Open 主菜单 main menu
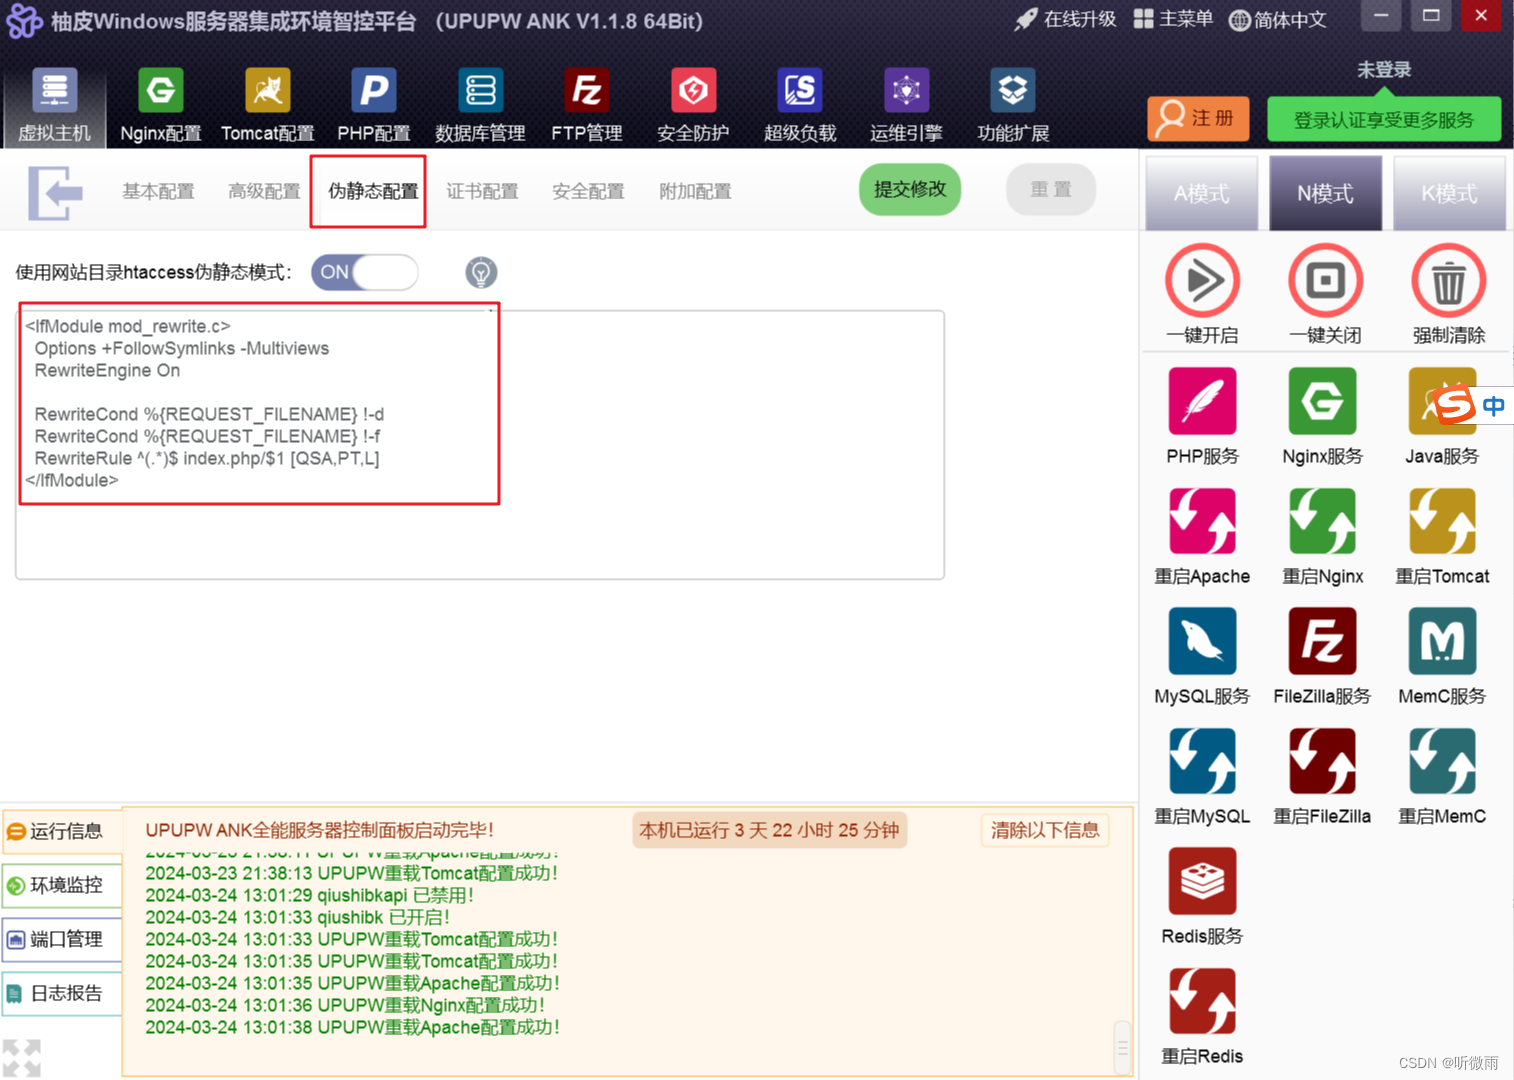 pos(1173,19)
